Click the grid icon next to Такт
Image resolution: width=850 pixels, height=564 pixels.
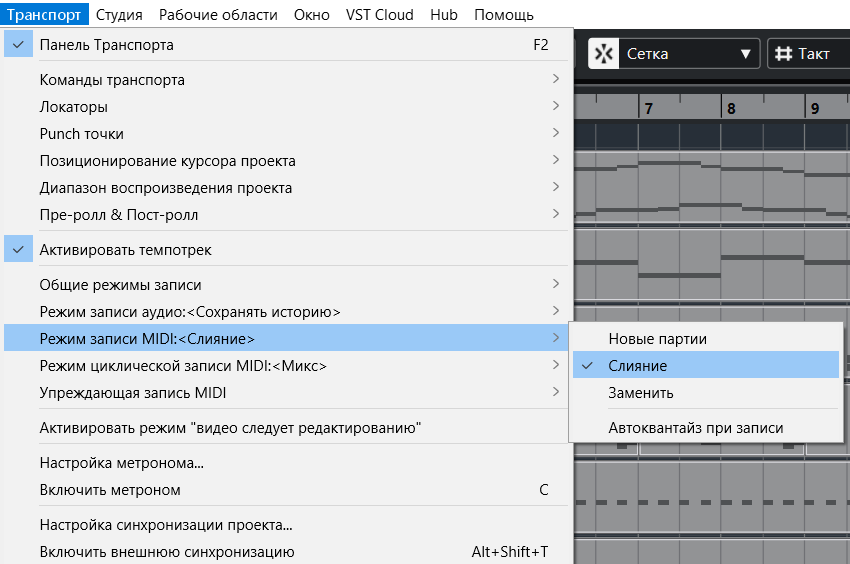(784, 54)
